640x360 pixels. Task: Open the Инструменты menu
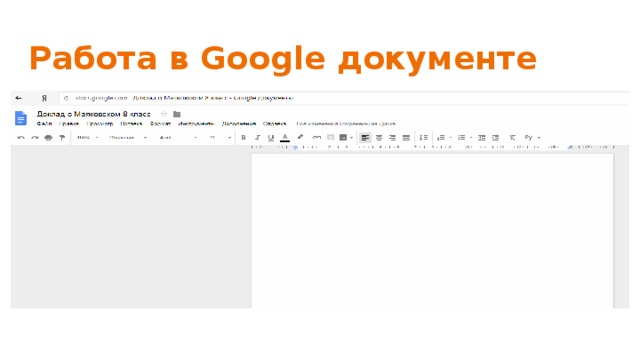(196, 123)
